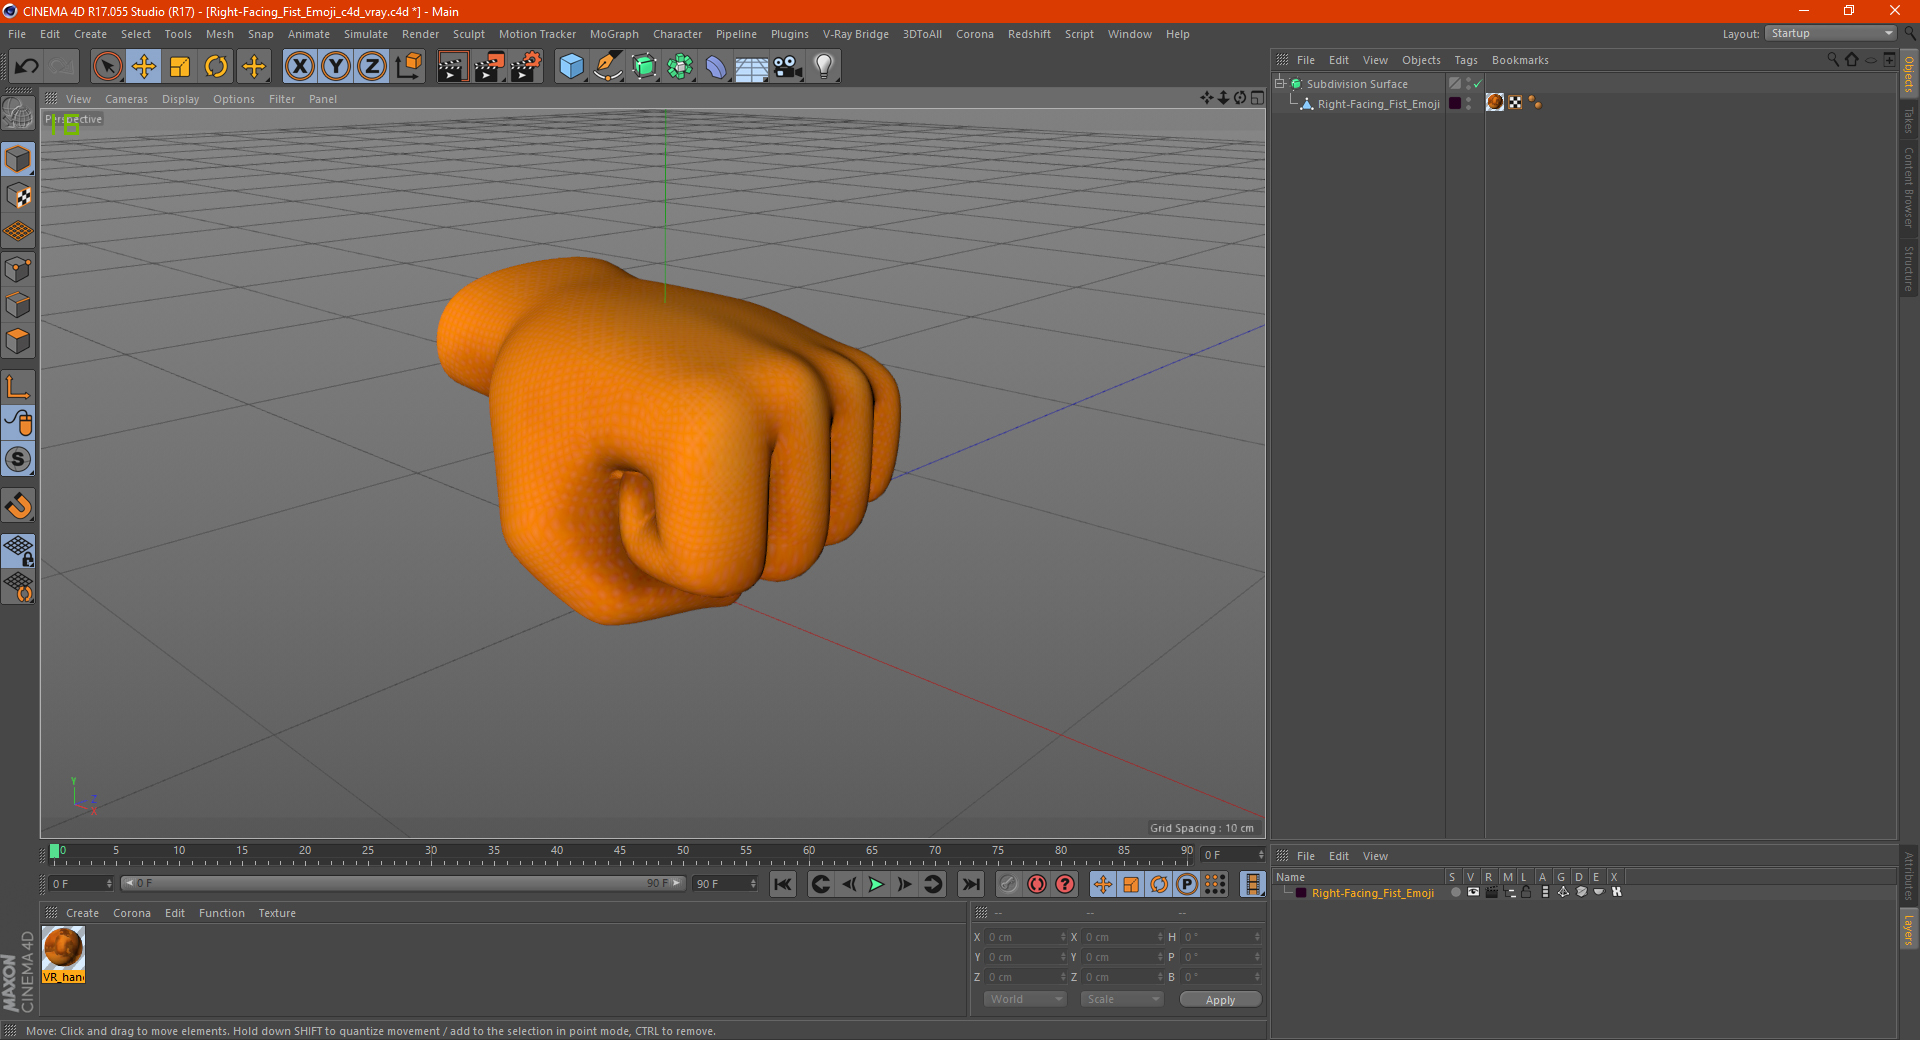This screenshot has height=1040, width=1920.
Task: Open the V-Ray Bridge menu
Action: 856,34
